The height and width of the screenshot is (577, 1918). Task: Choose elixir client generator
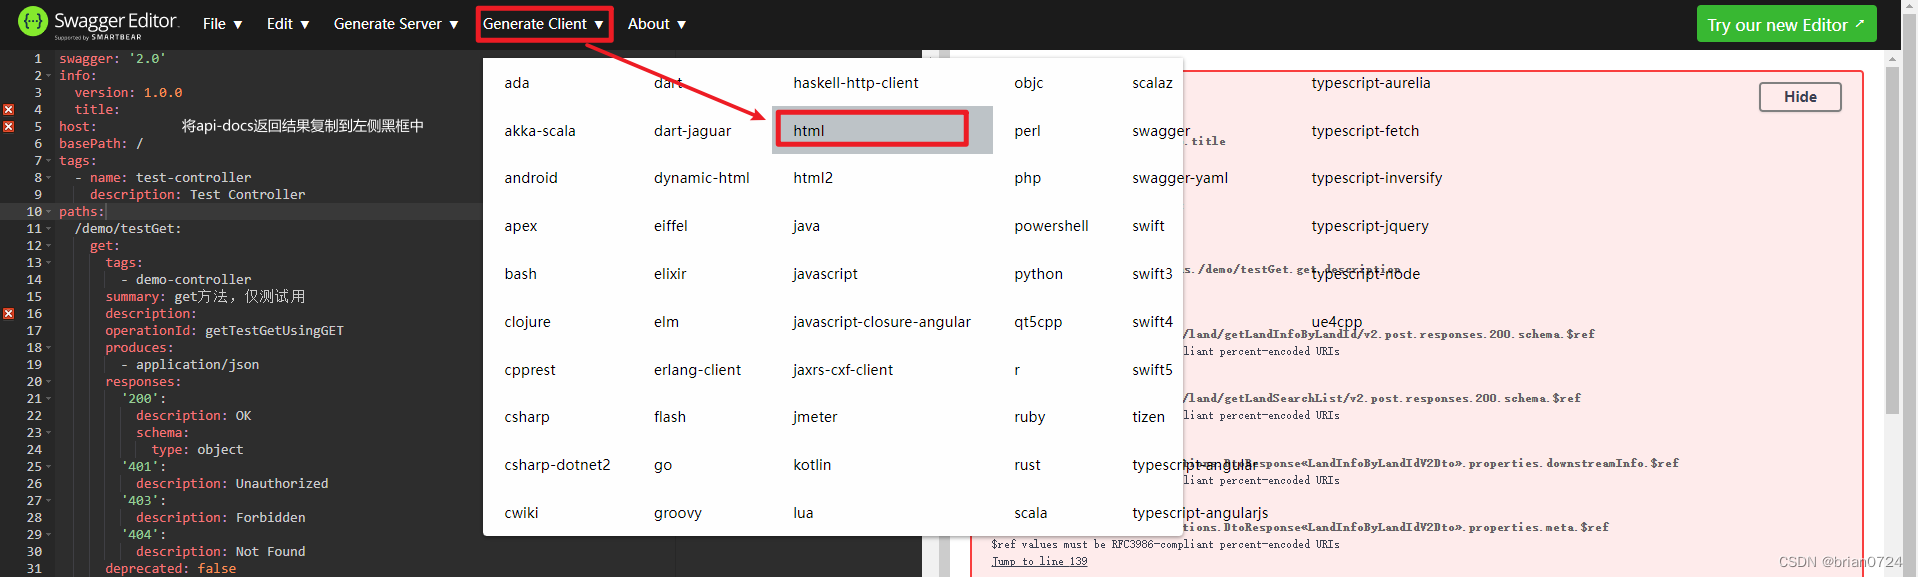[x=670, y=274]
